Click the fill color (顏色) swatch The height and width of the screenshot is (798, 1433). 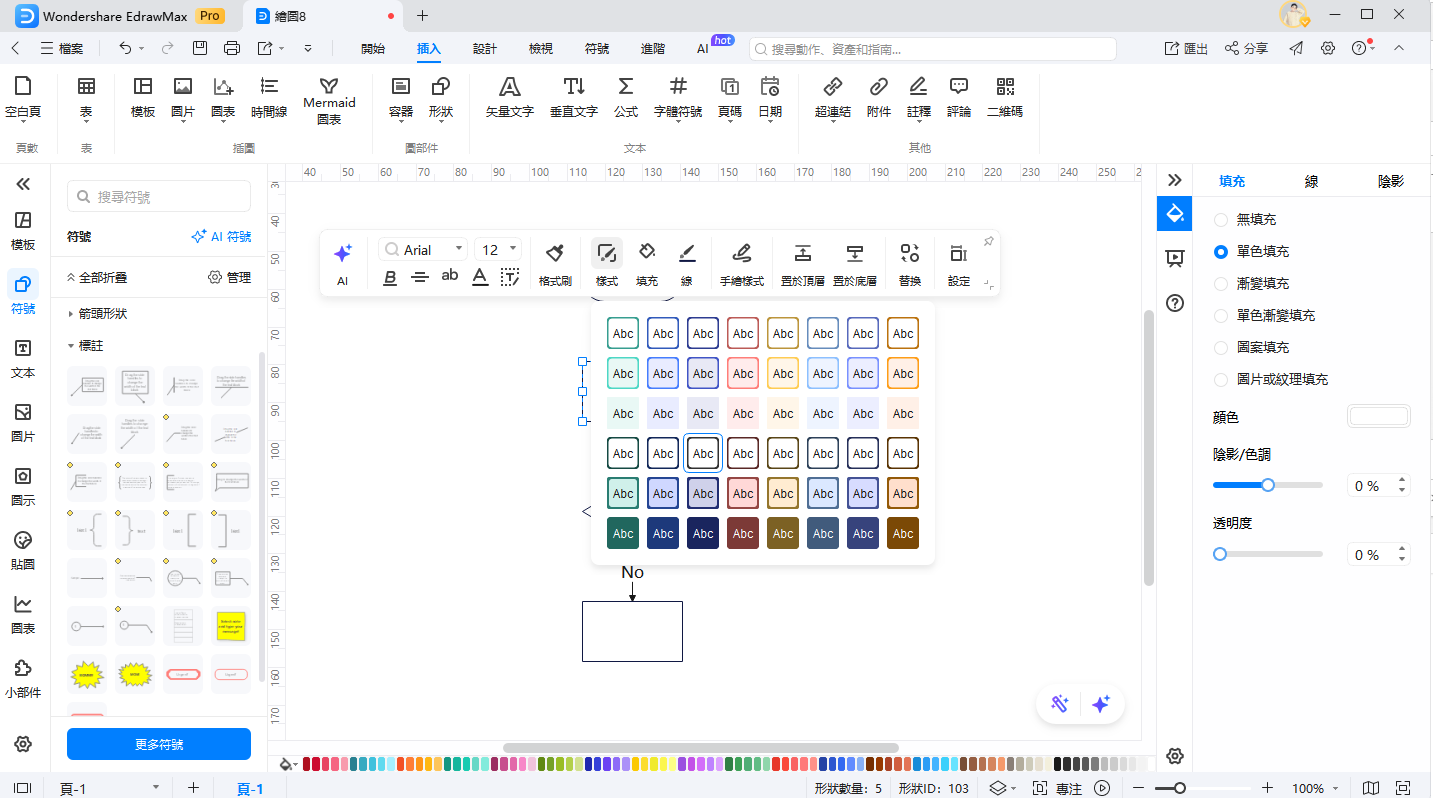pyautogui.click(x=1378, y=417)
